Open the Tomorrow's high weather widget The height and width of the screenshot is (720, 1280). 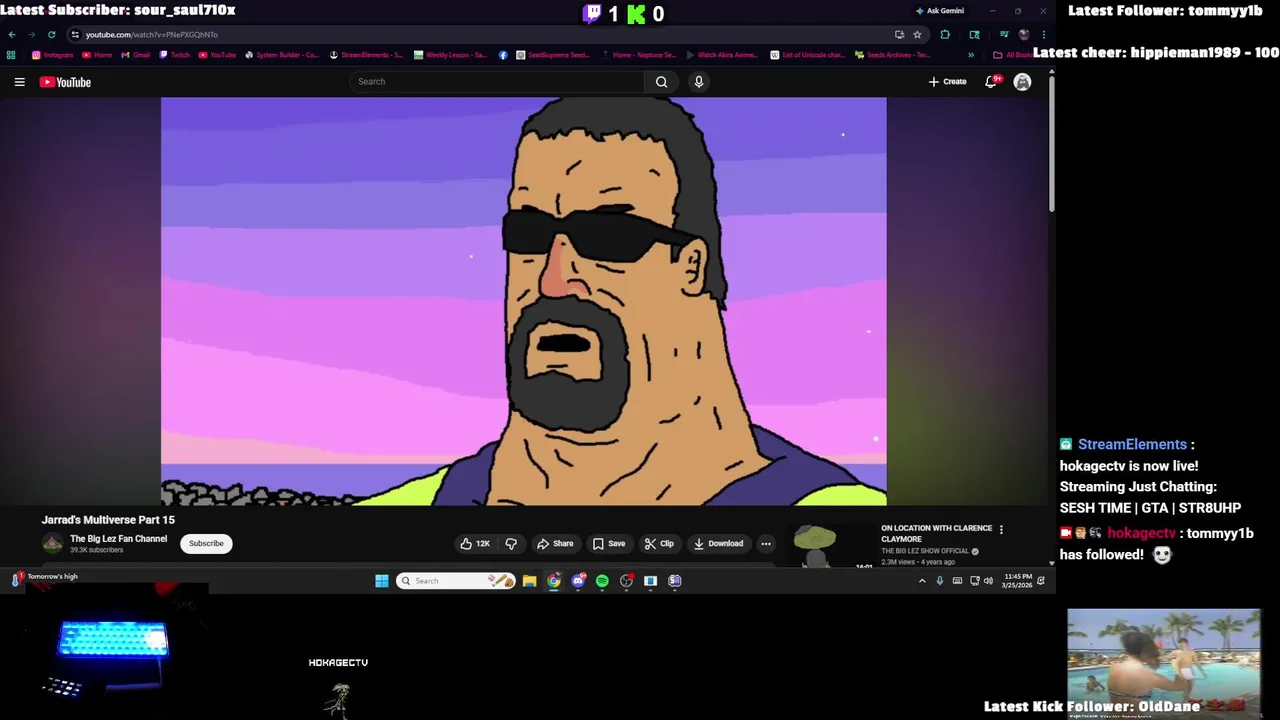pyautogui.click(x=44, y=579)
